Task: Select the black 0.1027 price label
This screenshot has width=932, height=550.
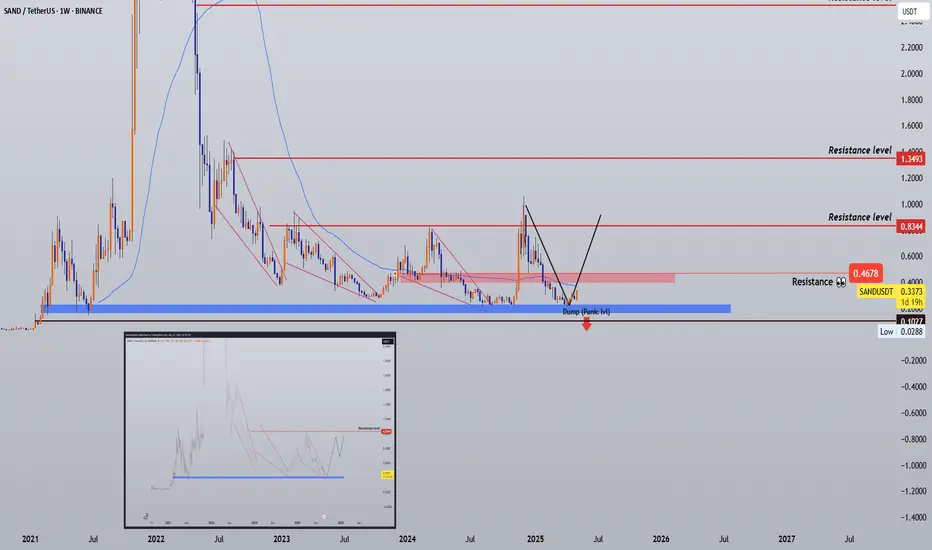Action: pyautogui.click(x=911, y=322)
